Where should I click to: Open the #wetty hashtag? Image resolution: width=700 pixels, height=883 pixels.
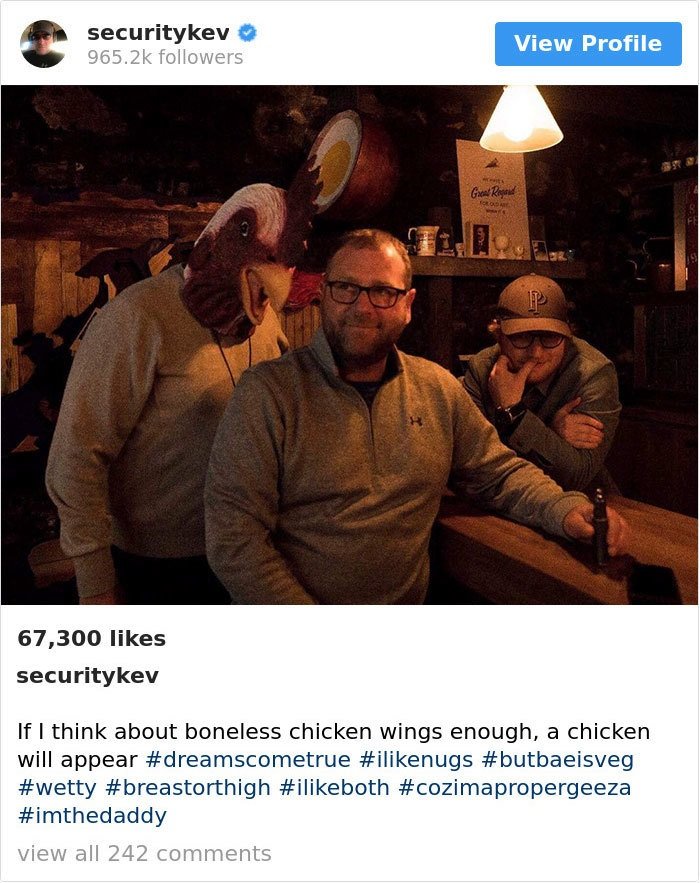coord(57,787)
